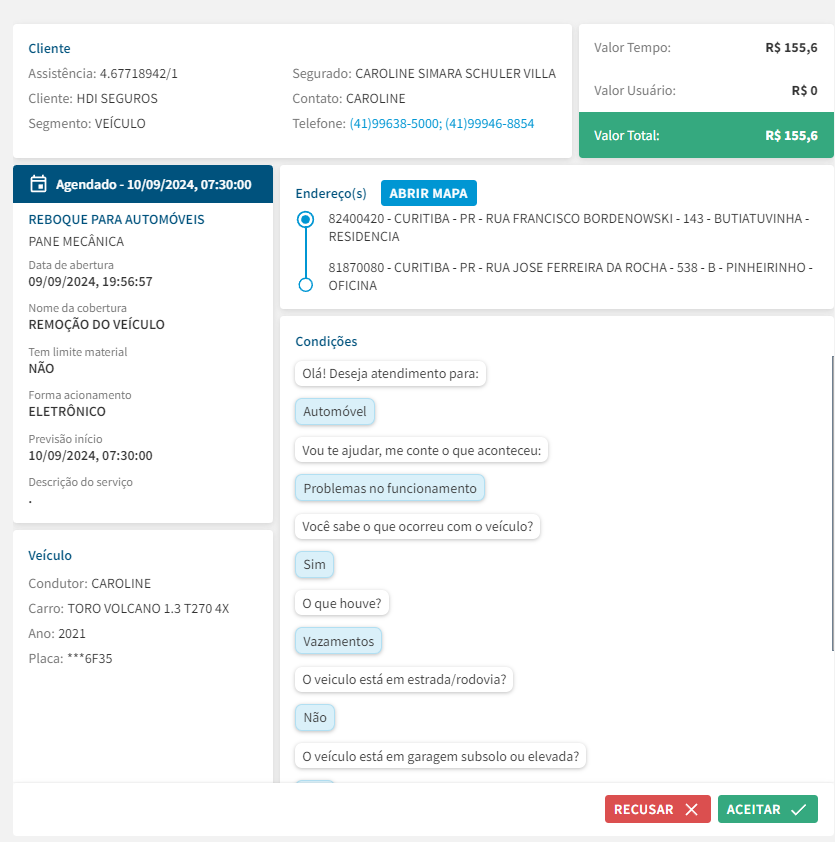This screenshot has height=842, width=835.
Task: Click the calendar icon beside Agendado
Action: click(39, 184)
